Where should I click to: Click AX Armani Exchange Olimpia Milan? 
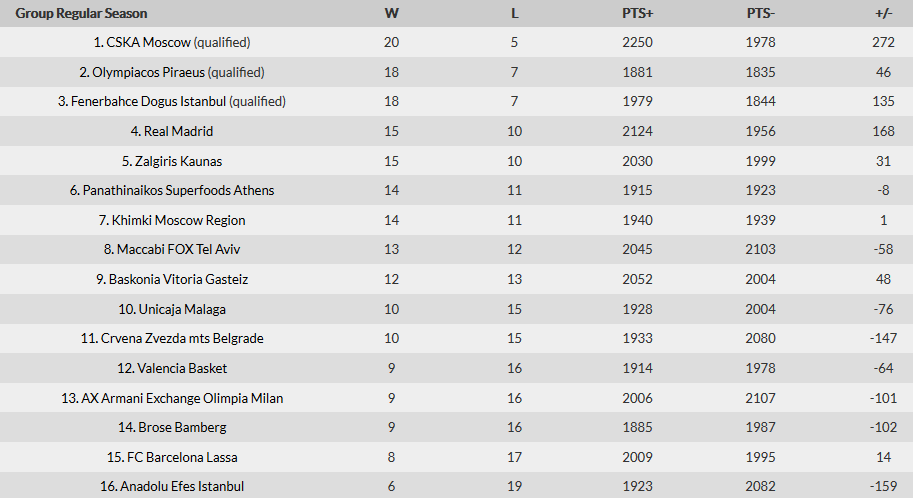pos(182,398)
